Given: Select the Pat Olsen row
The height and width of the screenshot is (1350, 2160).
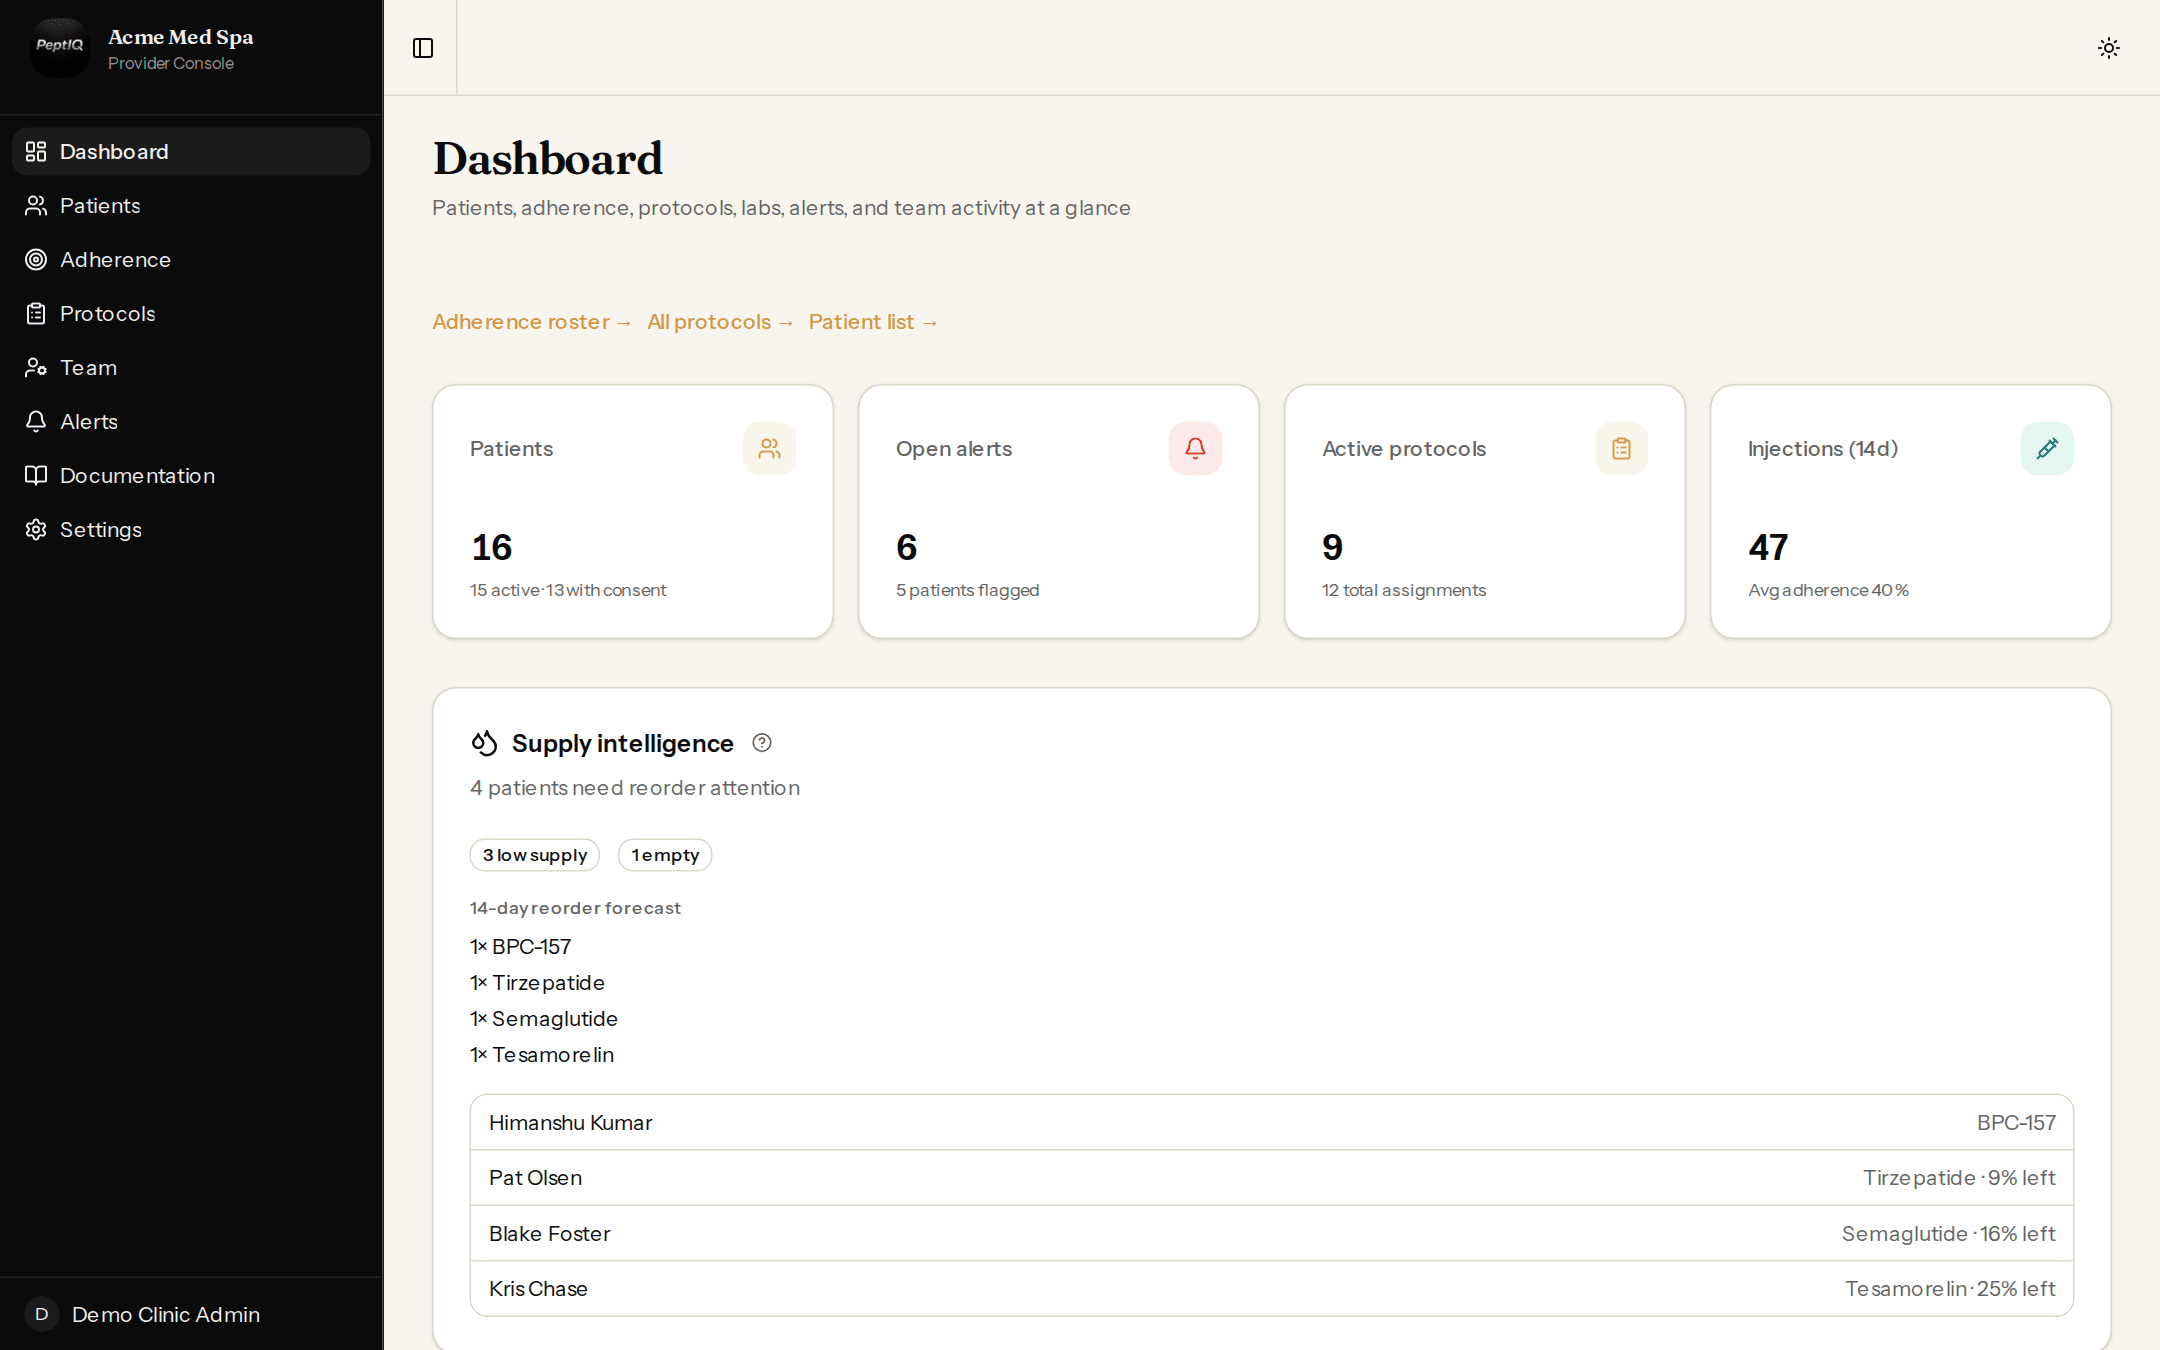Looking at the screenshot, I should pyautogui.click(x=1272, y=1177).
